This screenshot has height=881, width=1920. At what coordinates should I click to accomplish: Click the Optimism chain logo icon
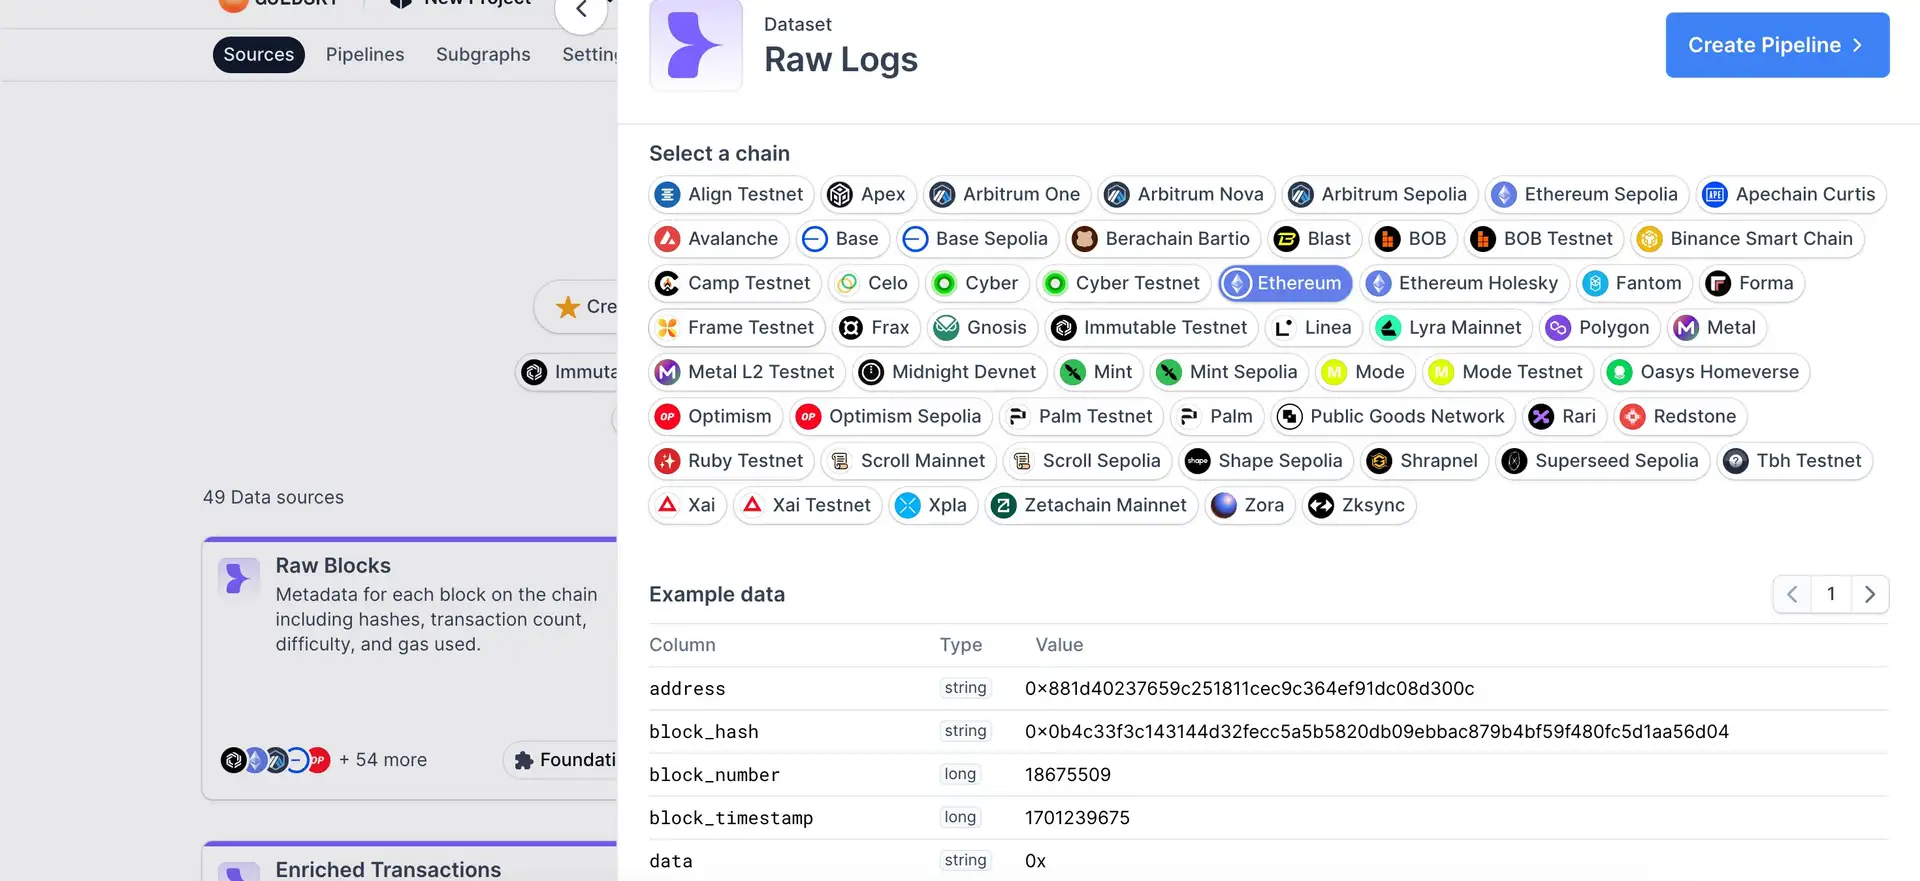667,417
